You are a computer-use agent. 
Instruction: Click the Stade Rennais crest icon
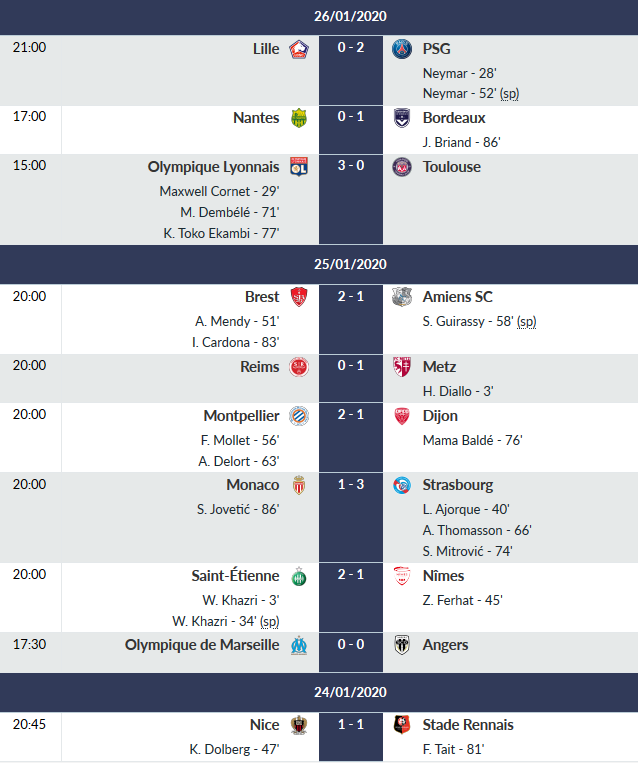(x=402, y=725)
